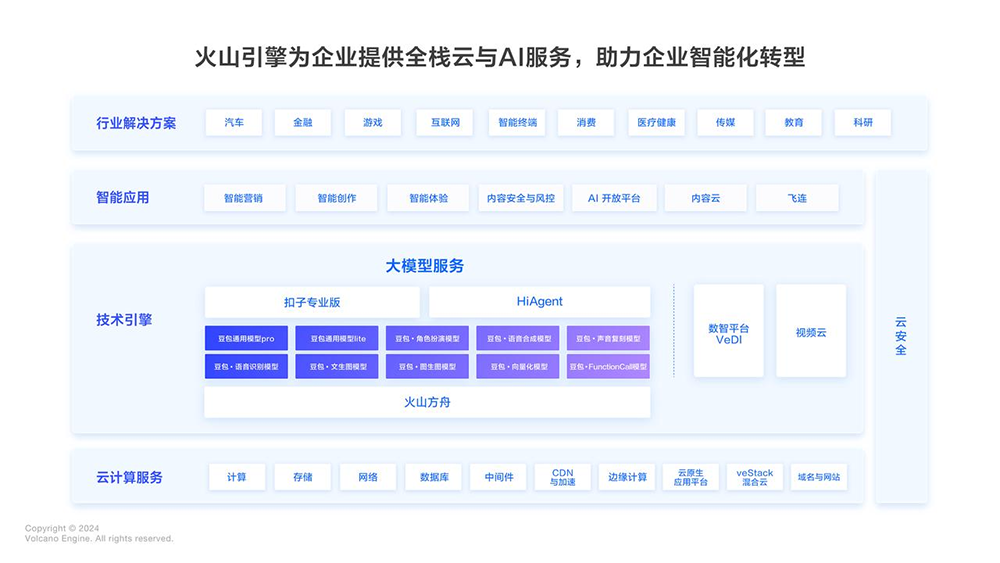Open the 飞连 application box
1000x563 pixels.
point(797,198)
